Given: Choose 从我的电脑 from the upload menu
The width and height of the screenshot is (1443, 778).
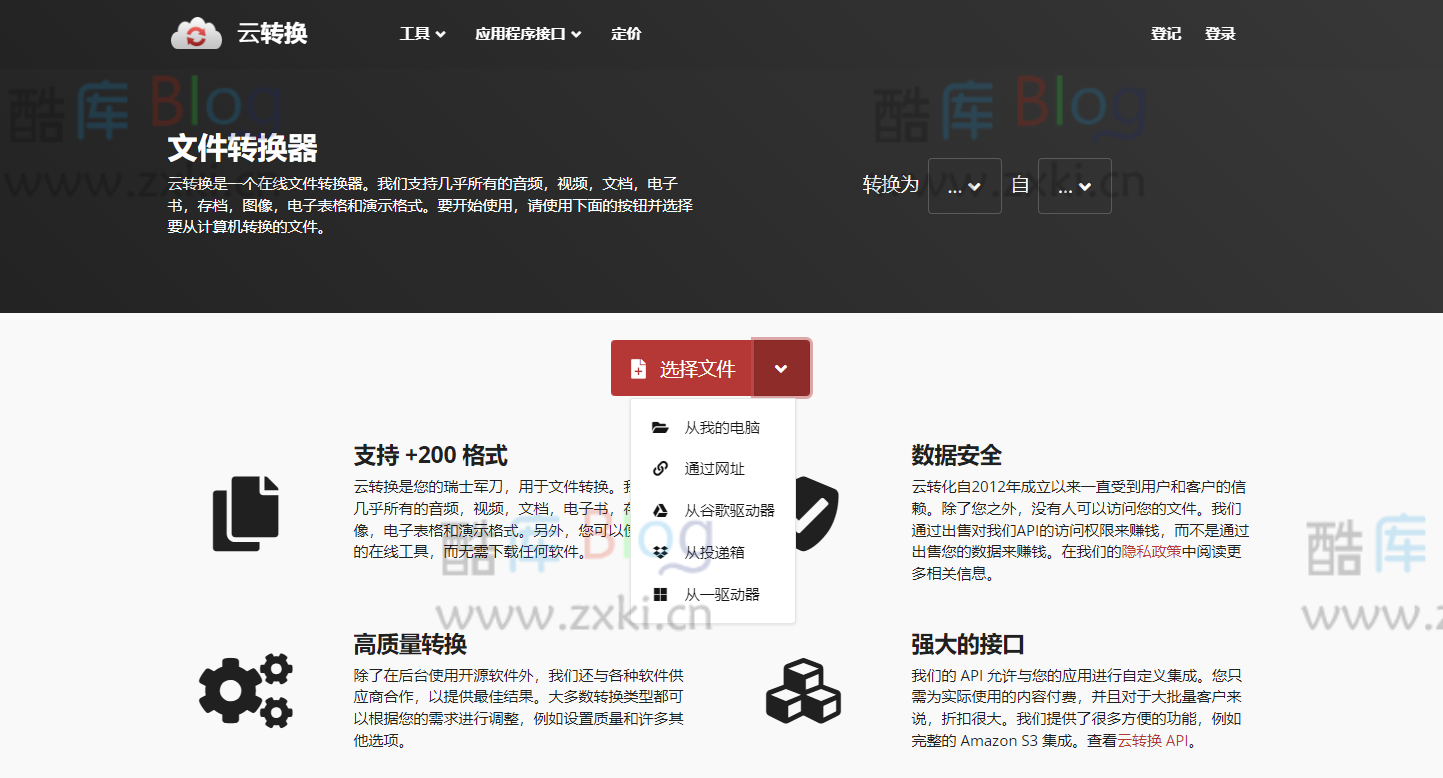Looking at the screenshot, I should point(720,426).
